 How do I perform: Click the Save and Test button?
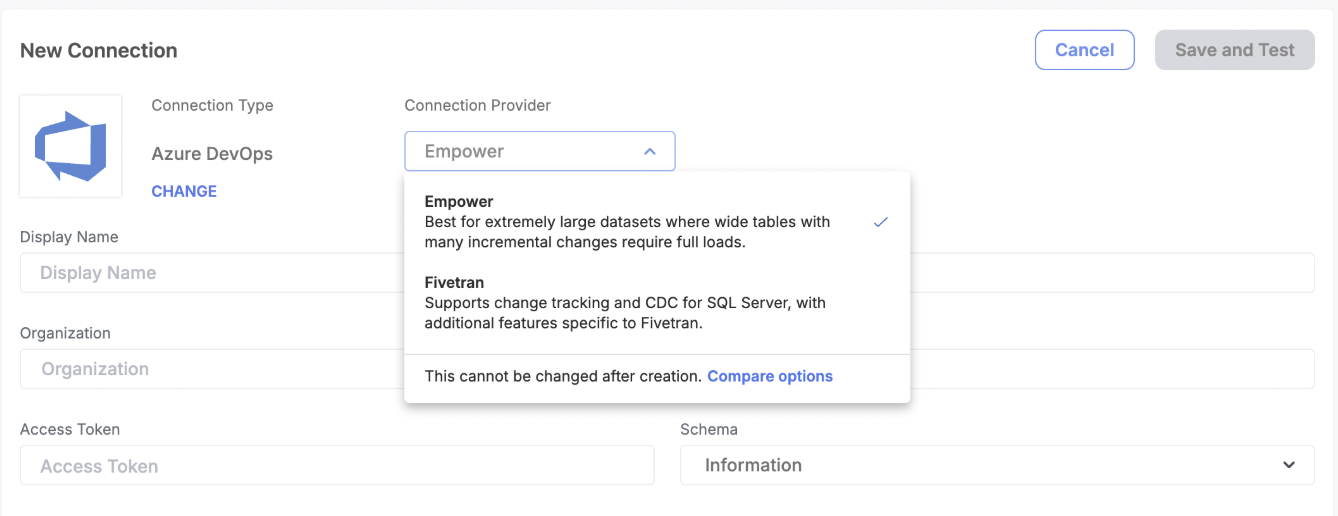pos(1235,50)
